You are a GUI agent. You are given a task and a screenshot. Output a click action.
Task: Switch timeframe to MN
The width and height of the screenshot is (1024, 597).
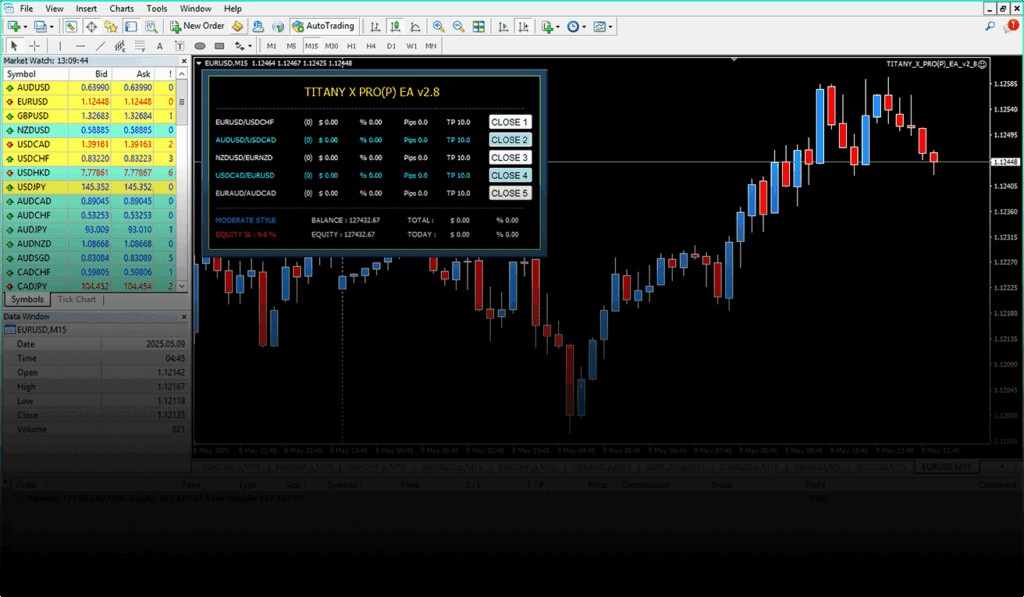click(431, 46)
